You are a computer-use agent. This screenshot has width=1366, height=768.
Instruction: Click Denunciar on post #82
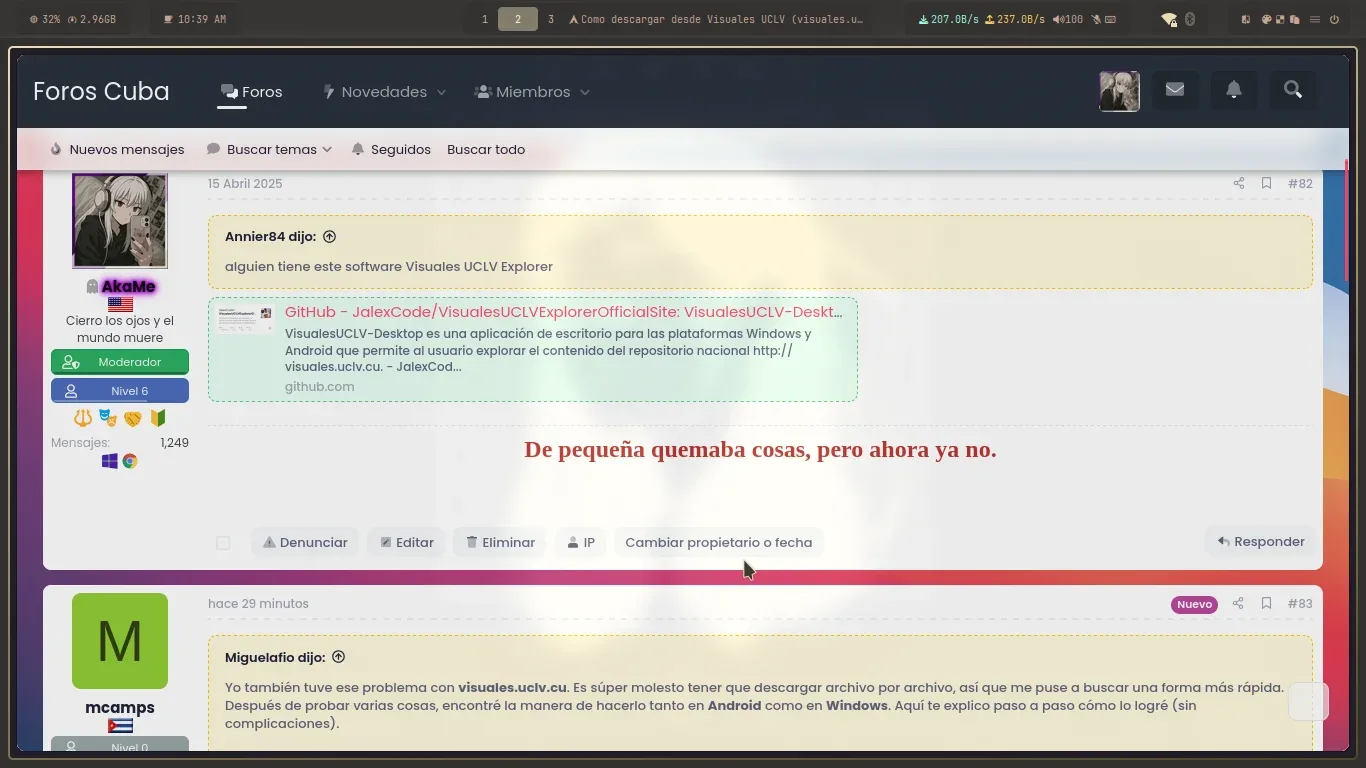305,543
